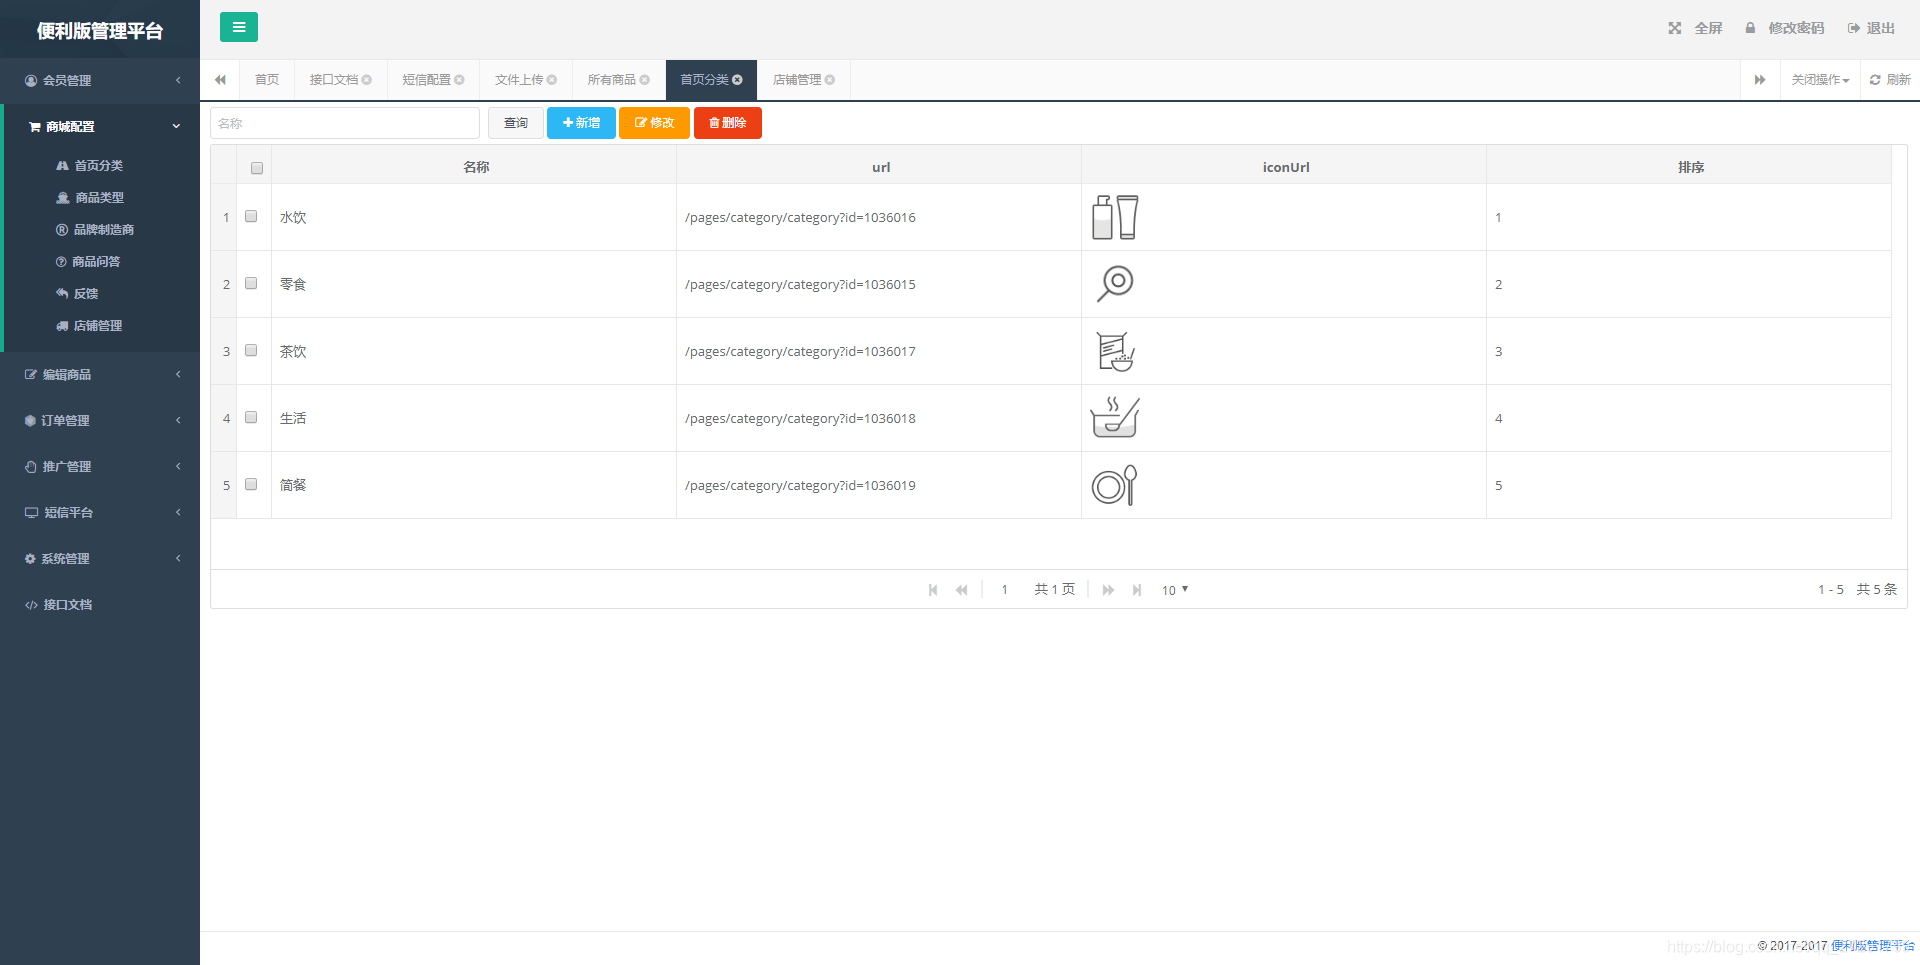
Task: Open 商品类型 in the sidebar
Action: coord(99,198)
